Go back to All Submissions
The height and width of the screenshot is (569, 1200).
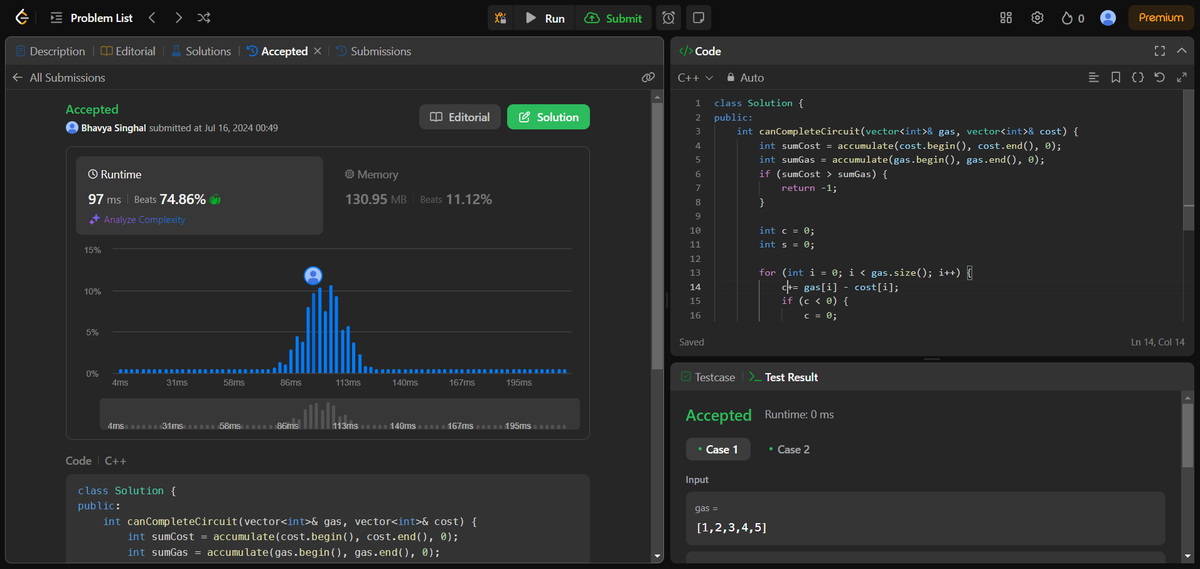click(x=58, y=77)
